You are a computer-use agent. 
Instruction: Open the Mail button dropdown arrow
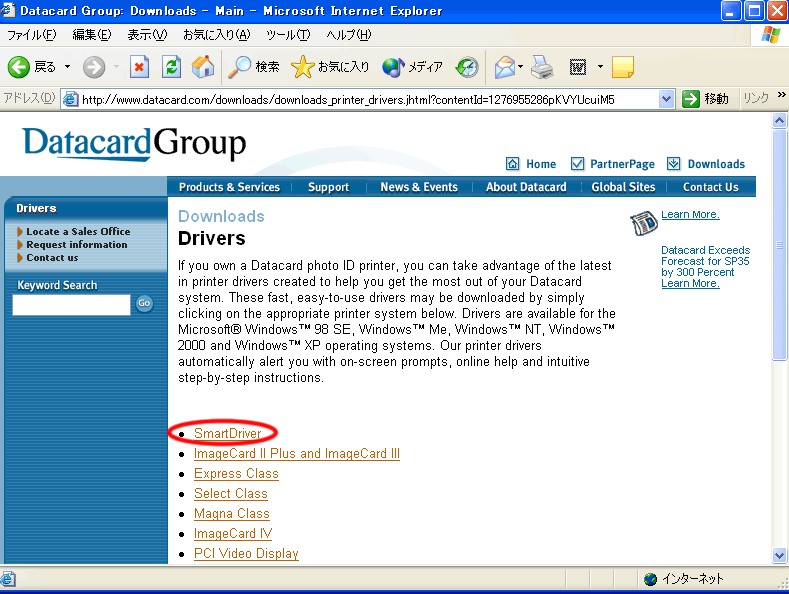pos(521,67)
